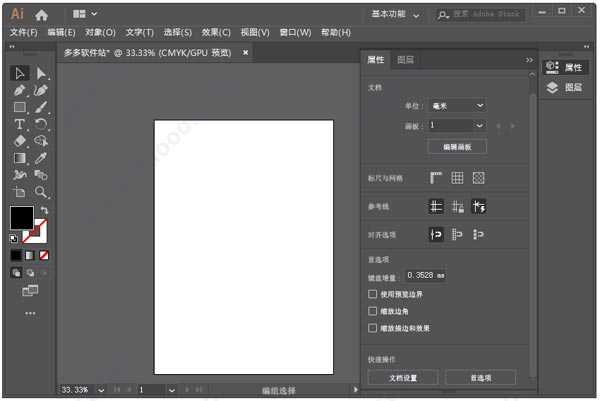
Task: Select the Zoom magnifier tool
Action: coord(41,191)
